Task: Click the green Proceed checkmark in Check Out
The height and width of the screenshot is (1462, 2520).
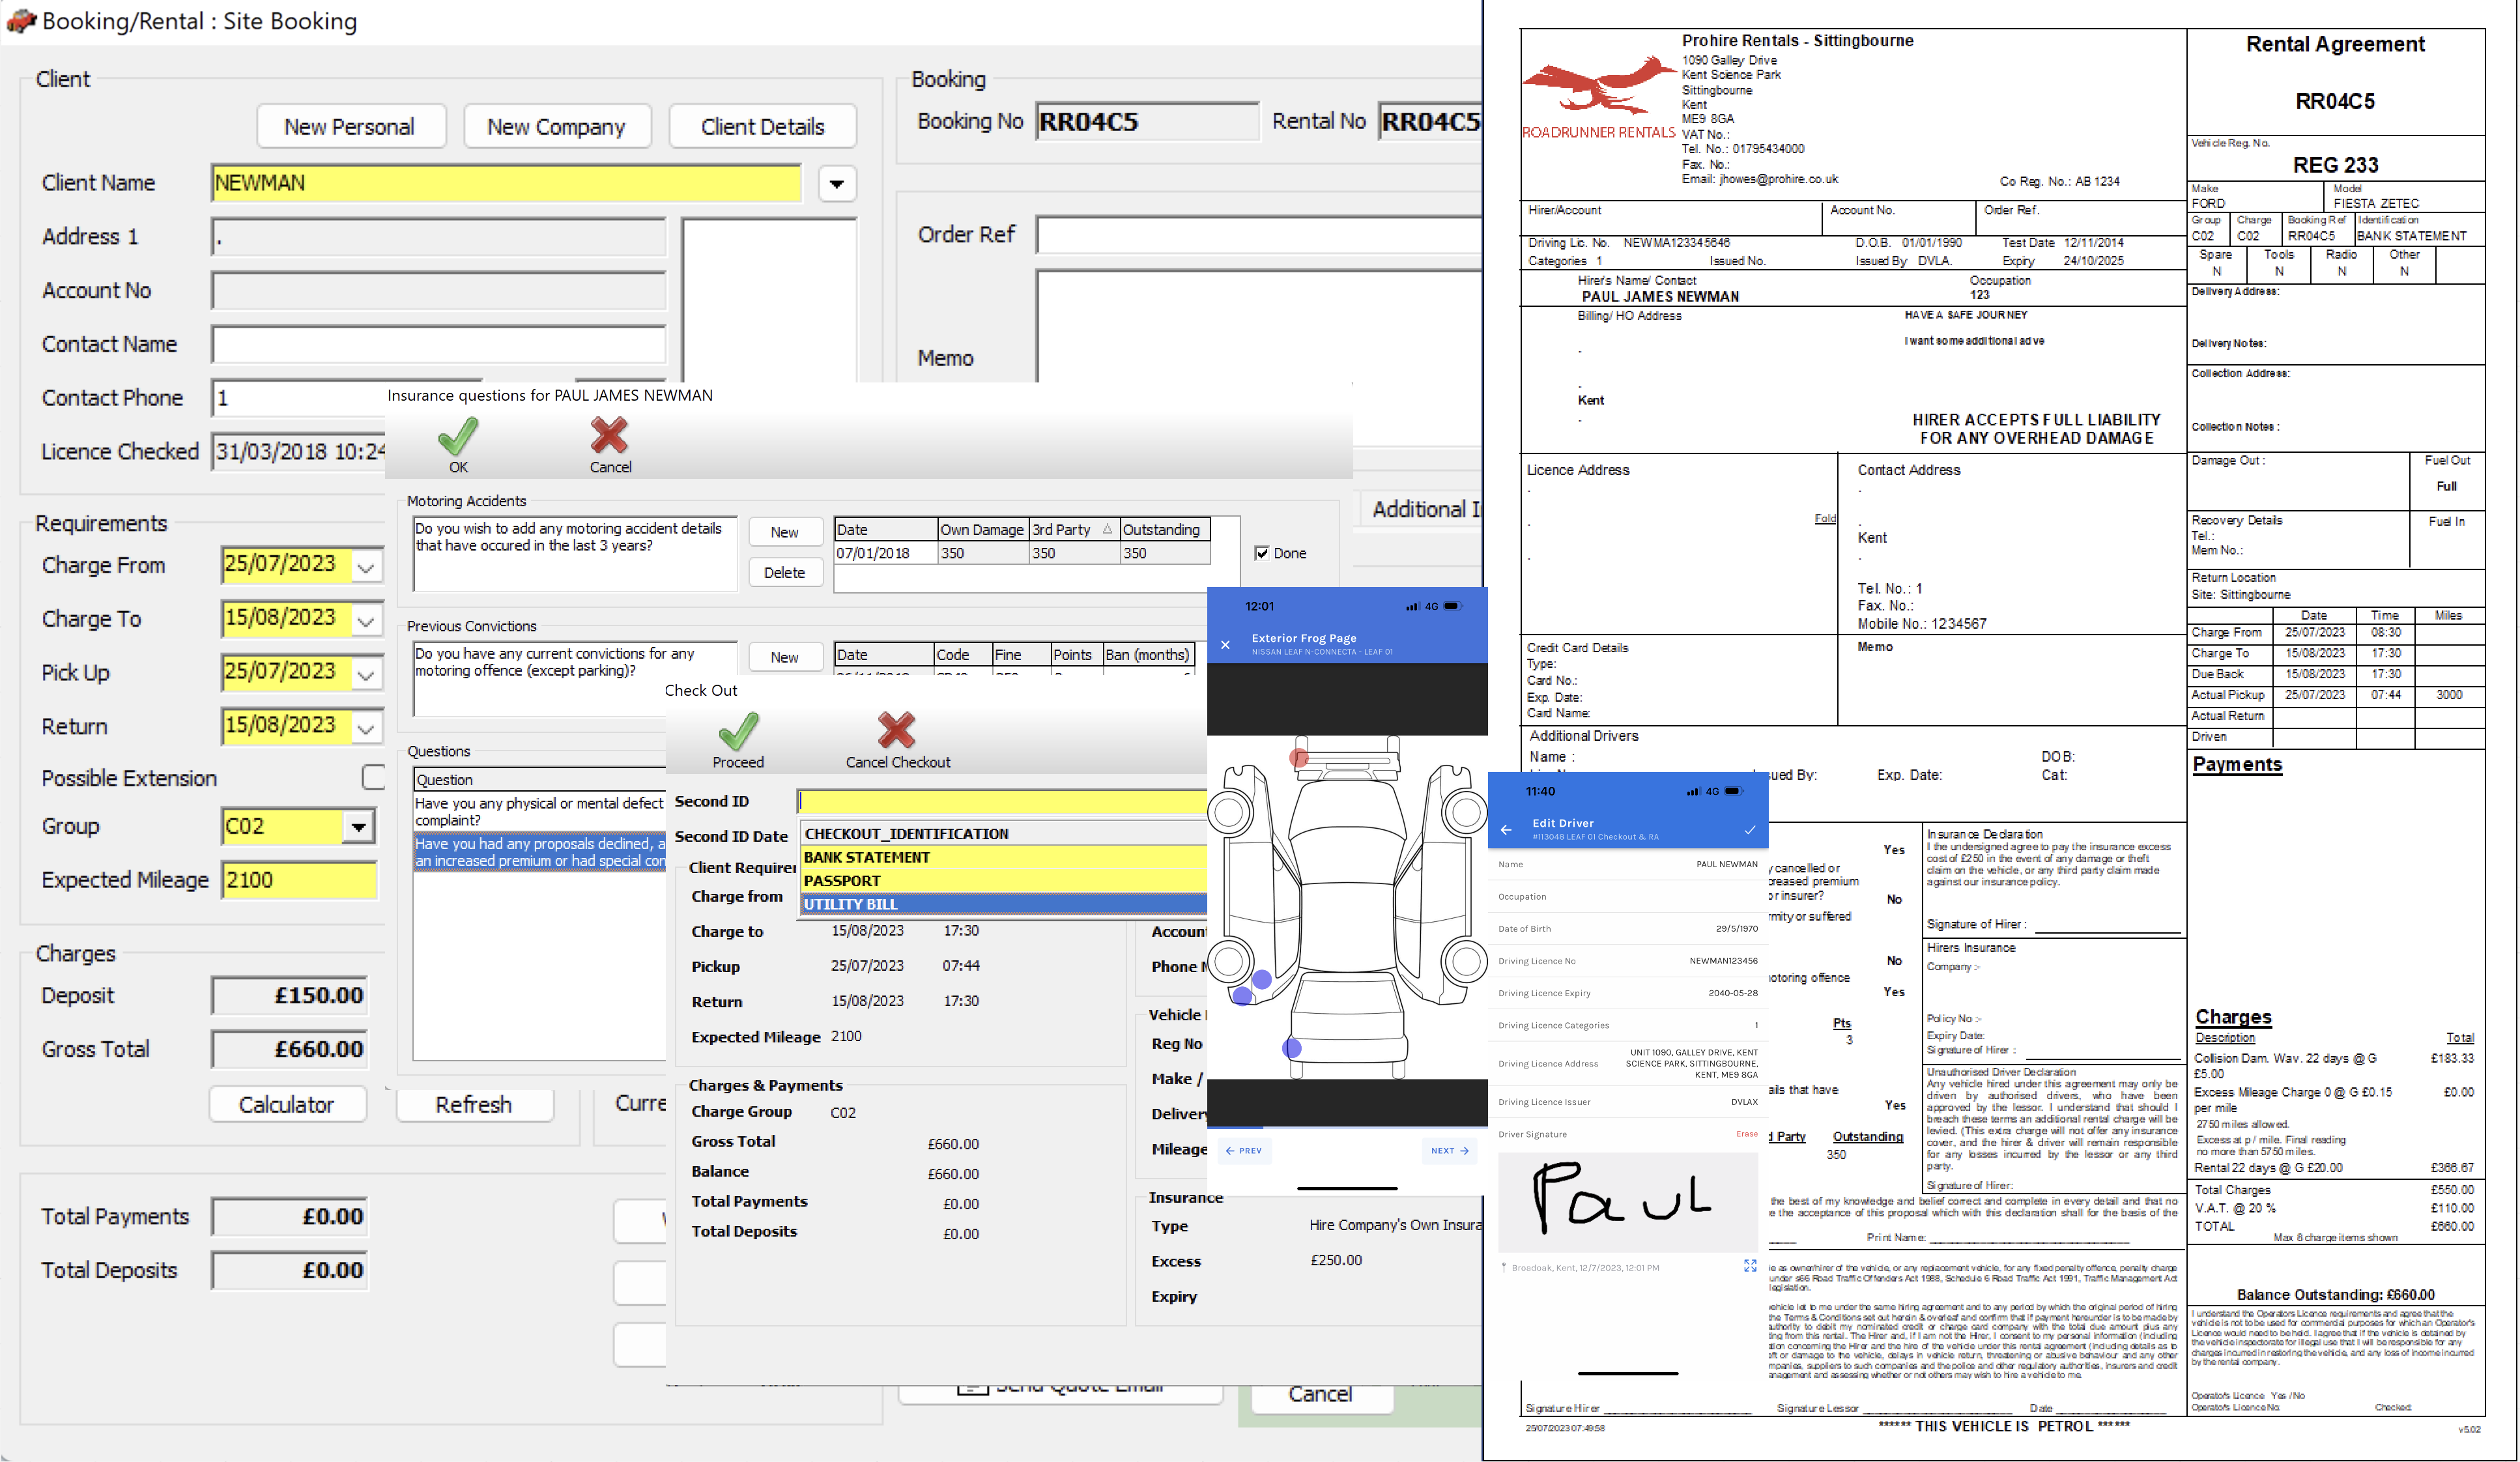Action: [738, 731]
